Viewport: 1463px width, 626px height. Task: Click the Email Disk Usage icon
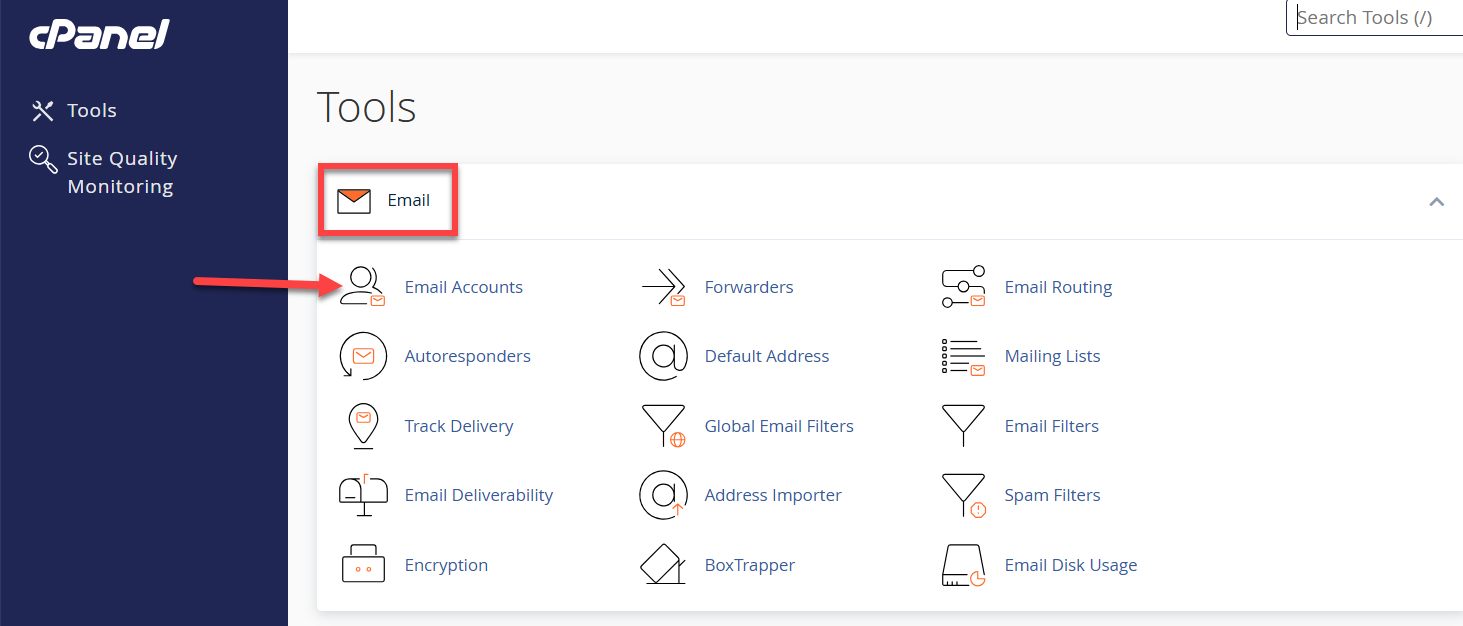pos(964,565)
